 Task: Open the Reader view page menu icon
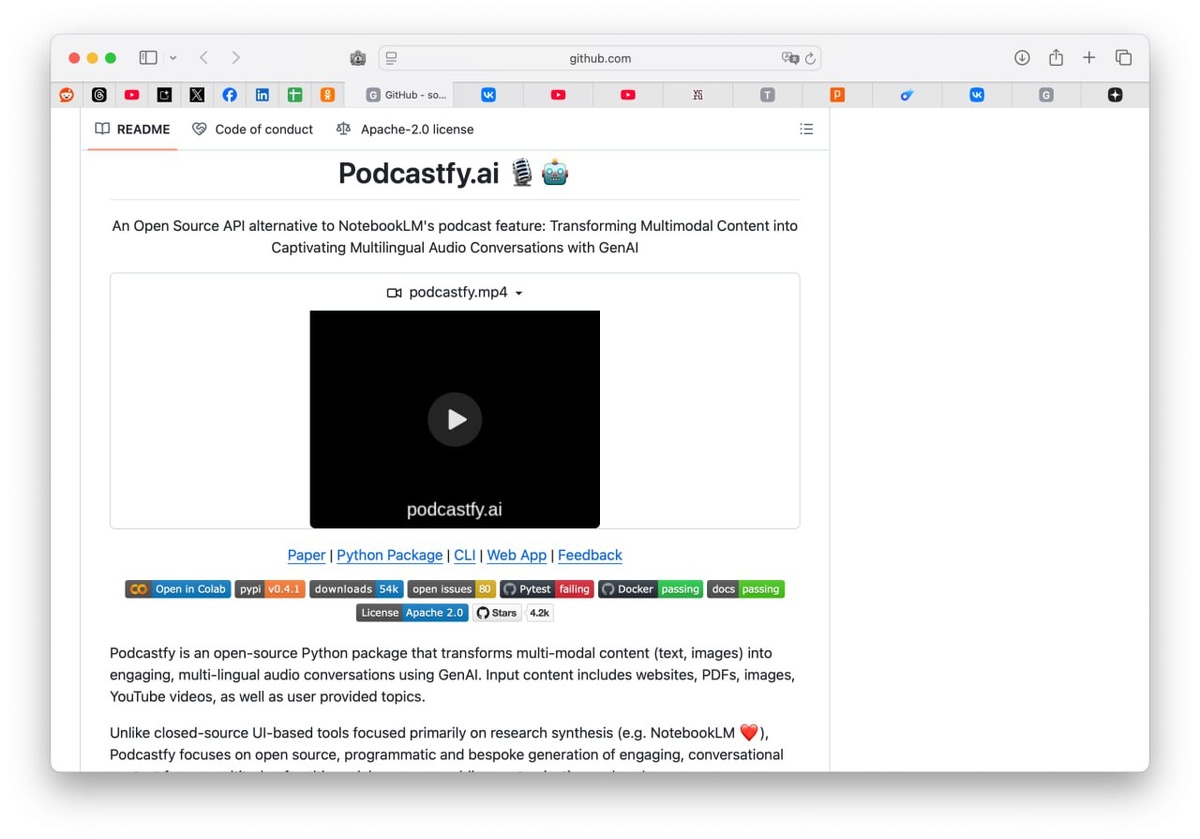pos(391,58)
